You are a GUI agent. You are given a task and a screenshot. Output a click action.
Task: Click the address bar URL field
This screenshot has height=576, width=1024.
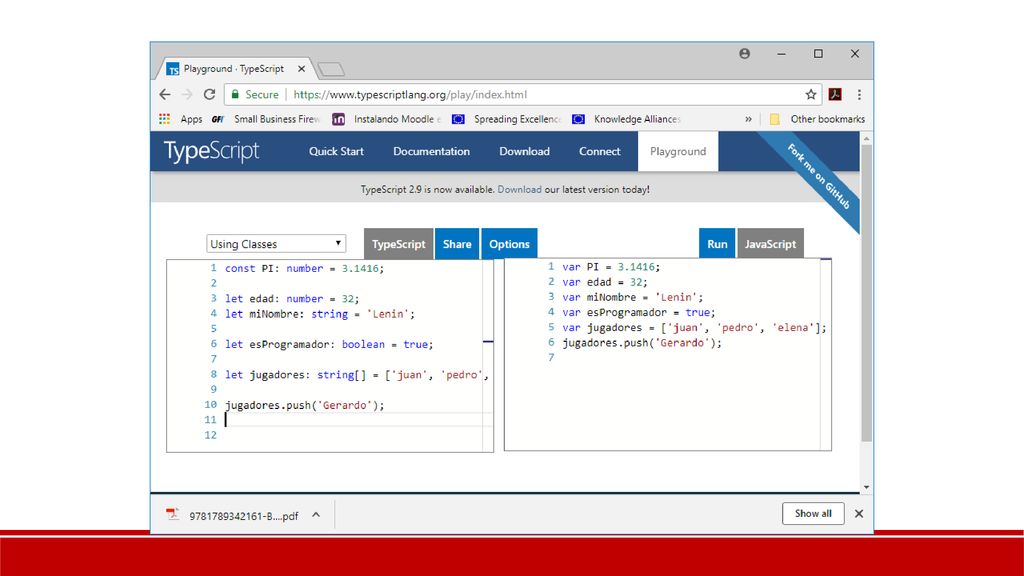coord(522,95)
